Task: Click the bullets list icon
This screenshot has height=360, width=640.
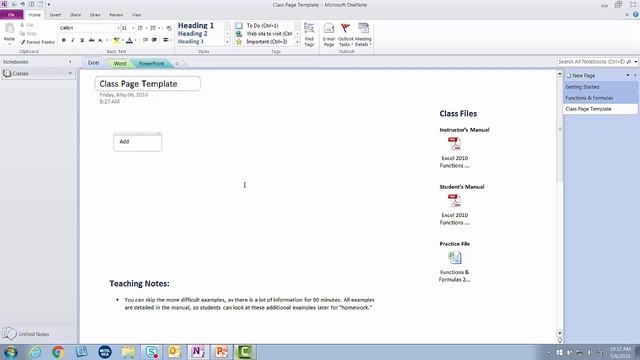Action: pos(140,28)
